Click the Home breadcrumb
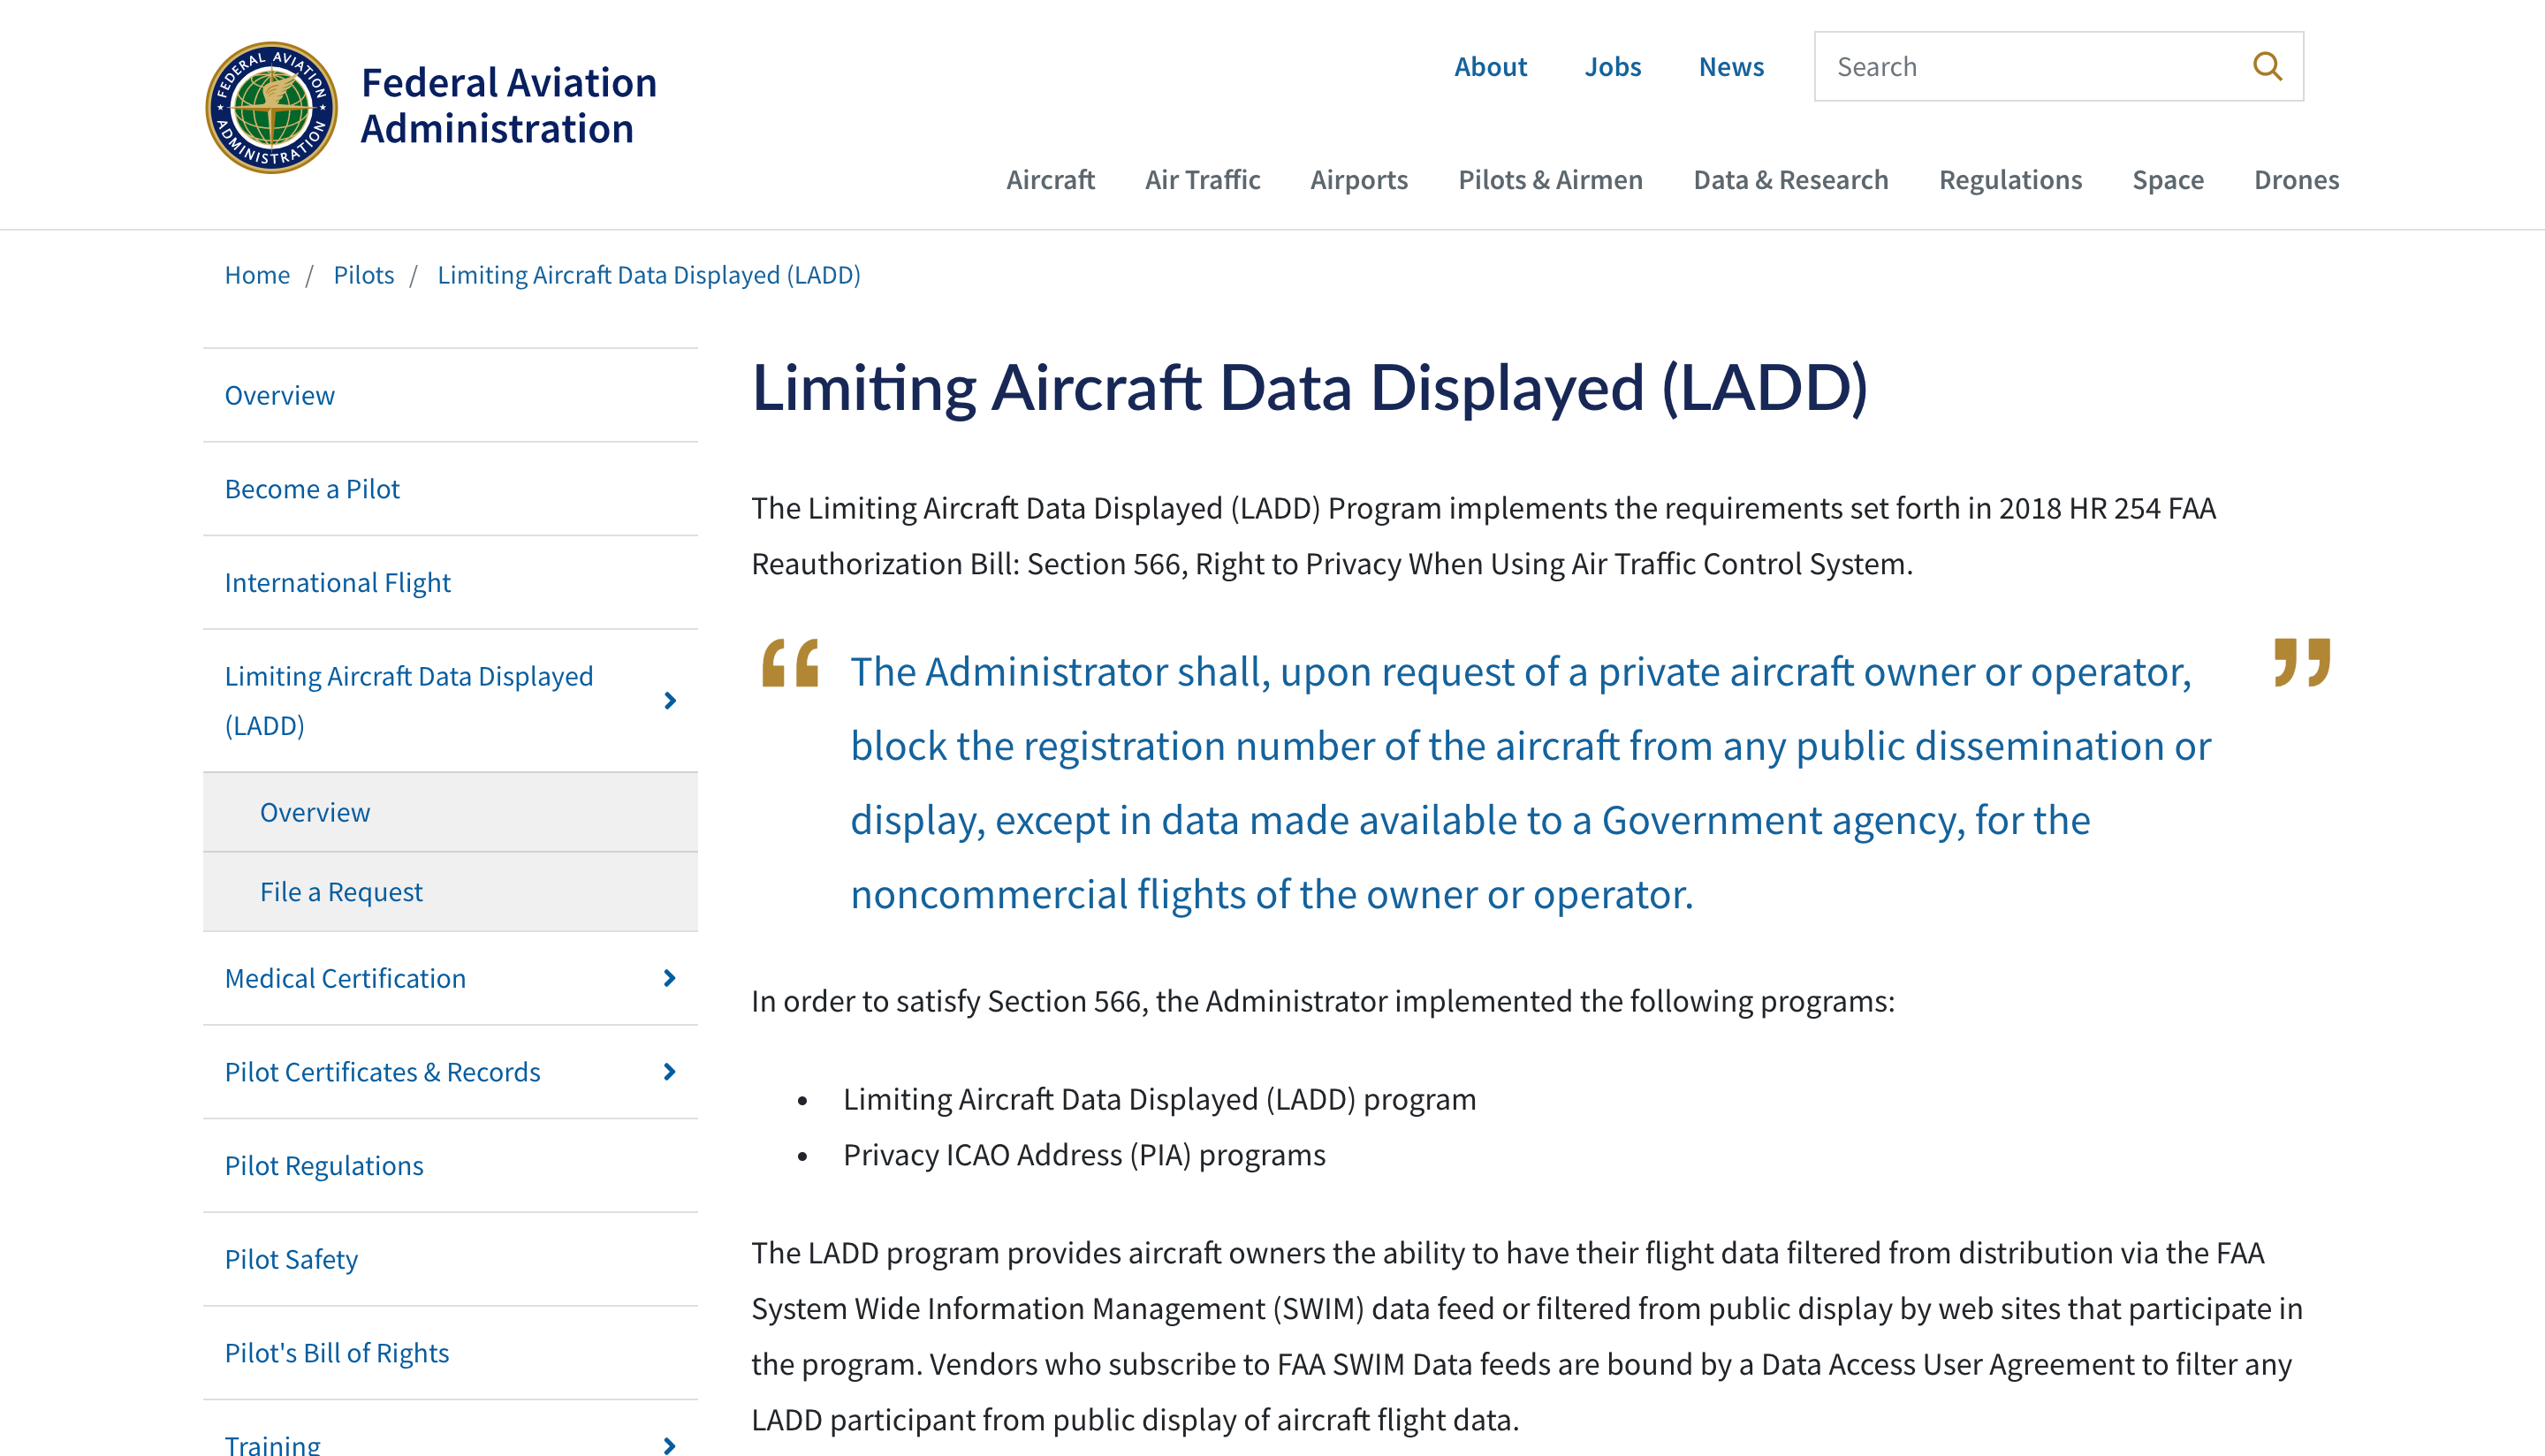This screenshot has height=1456, width=2545. click(x=257, y=274)
